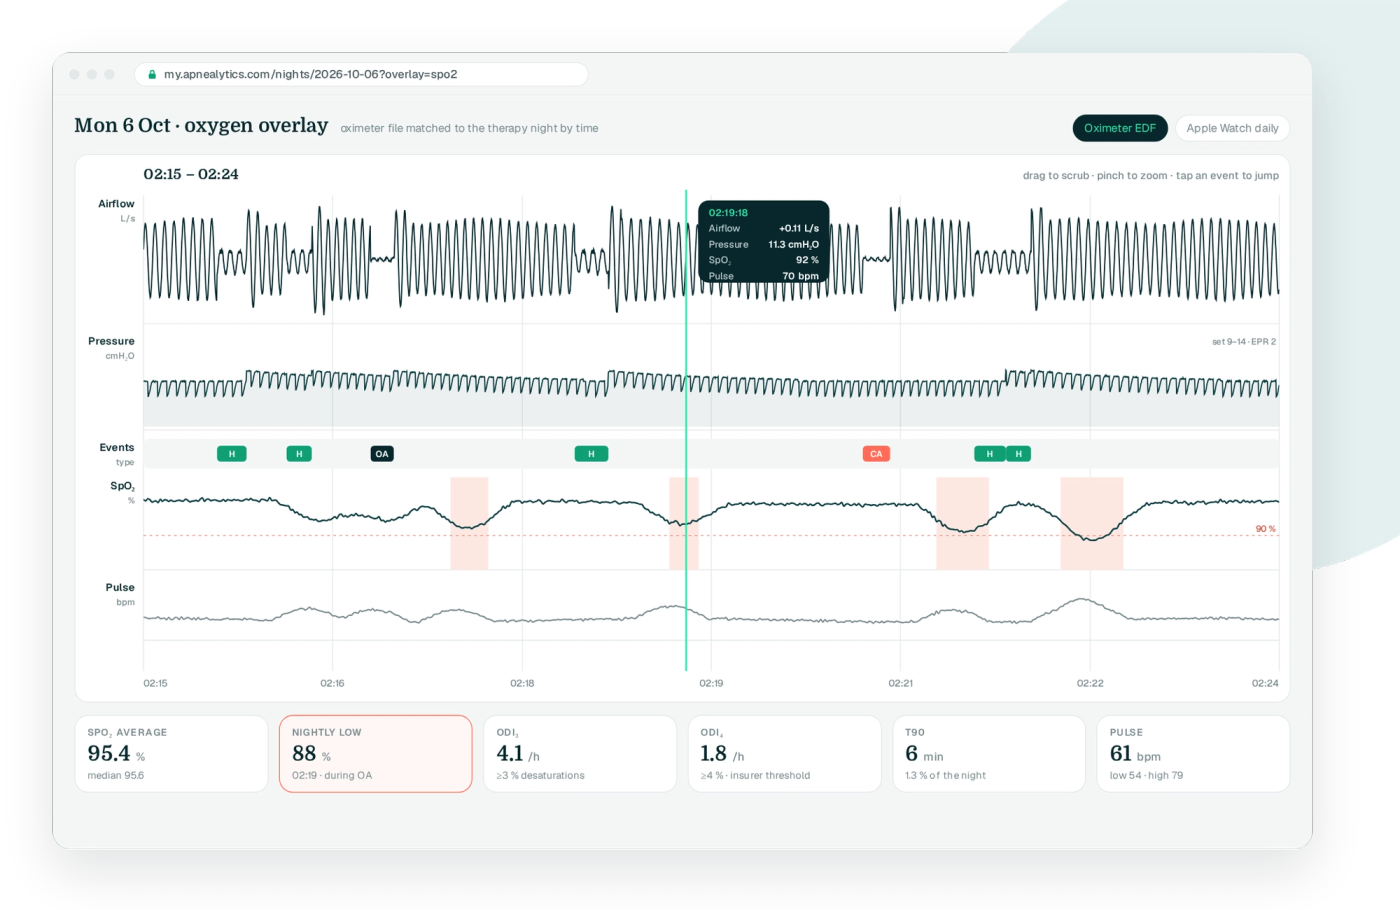The height and width of the screenshot is (910, 1400).
Task: Click the "02:18" time axis label
Action: click(x=522, y=684)
